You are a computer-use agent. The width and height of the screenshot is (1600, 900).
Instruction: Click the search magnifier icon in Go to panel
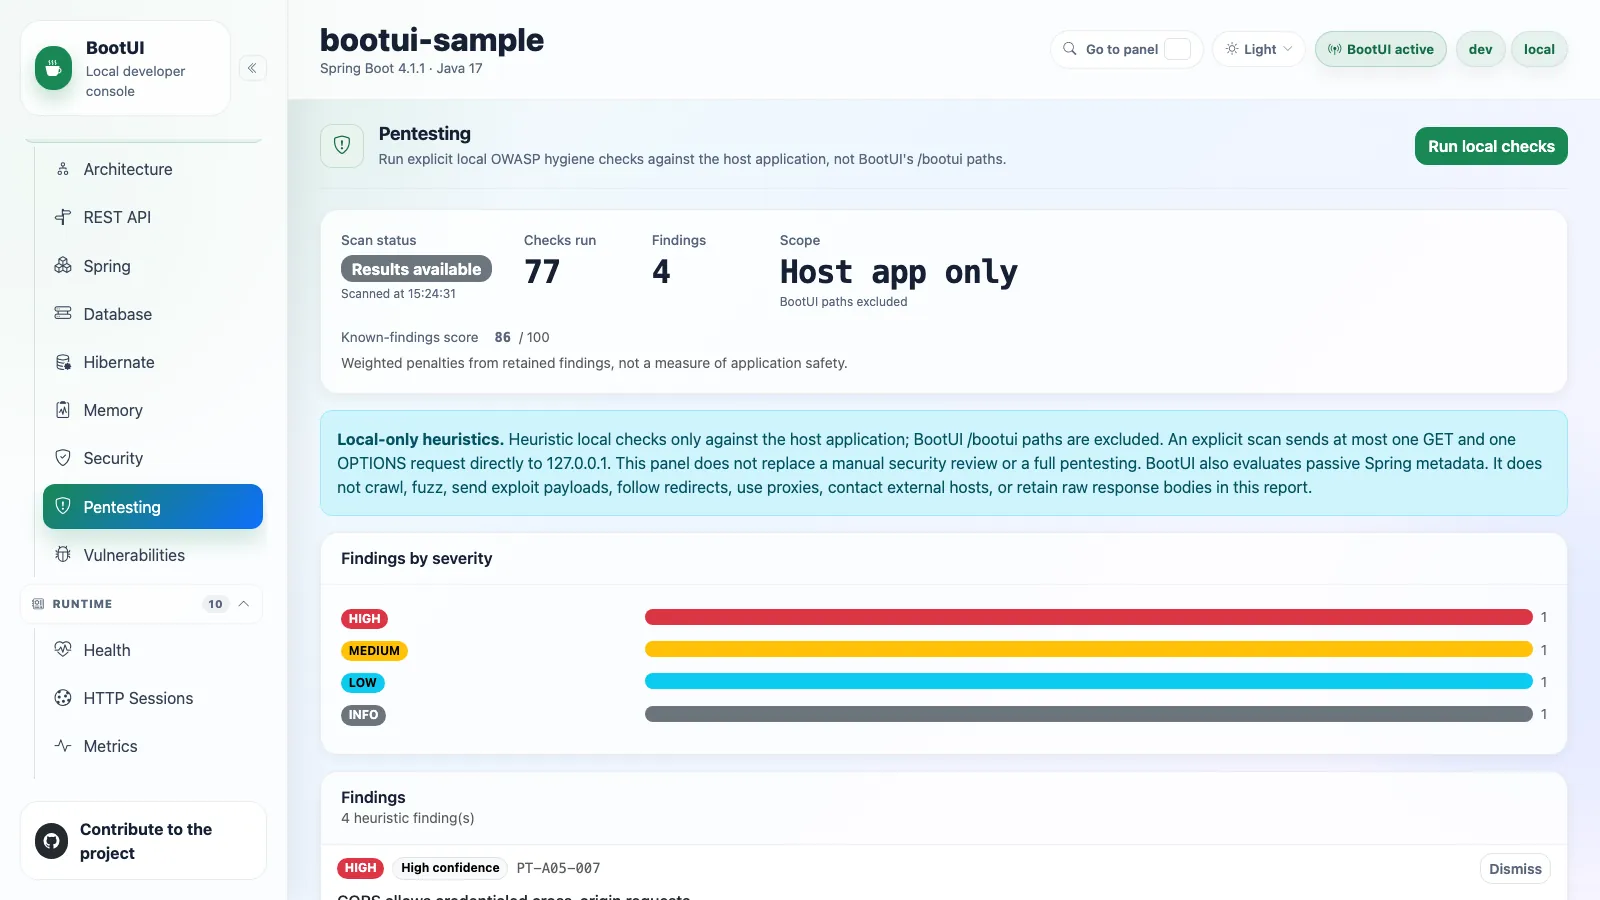tap(1070, 49)
